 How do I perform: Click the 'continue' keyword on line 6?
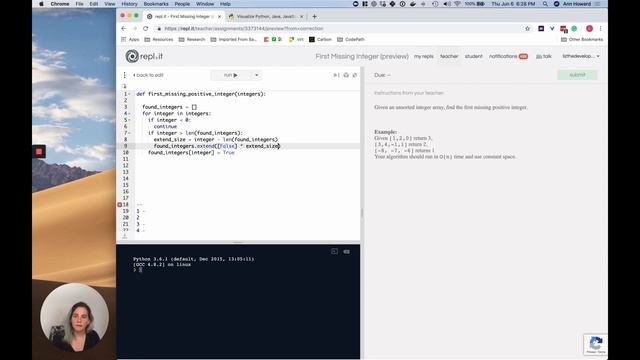coord(165,127)
